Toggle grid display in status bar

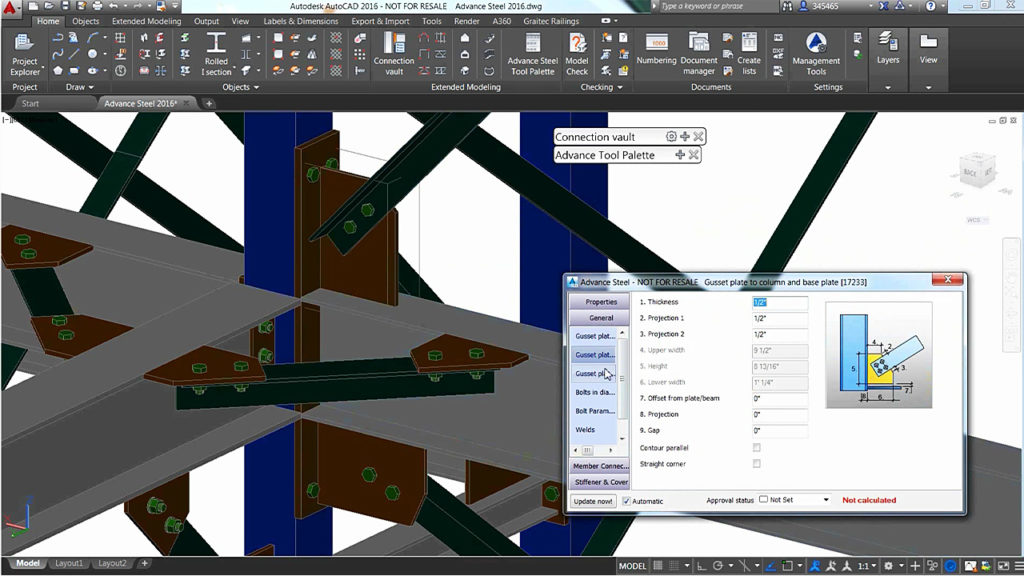click(658, 566)
